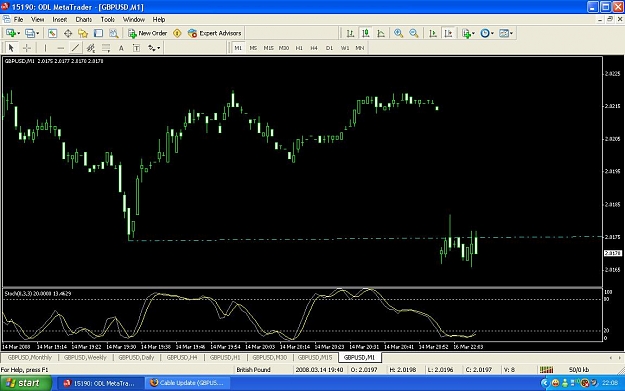Expand the Profiles dropdown arrow

[37, 33]
